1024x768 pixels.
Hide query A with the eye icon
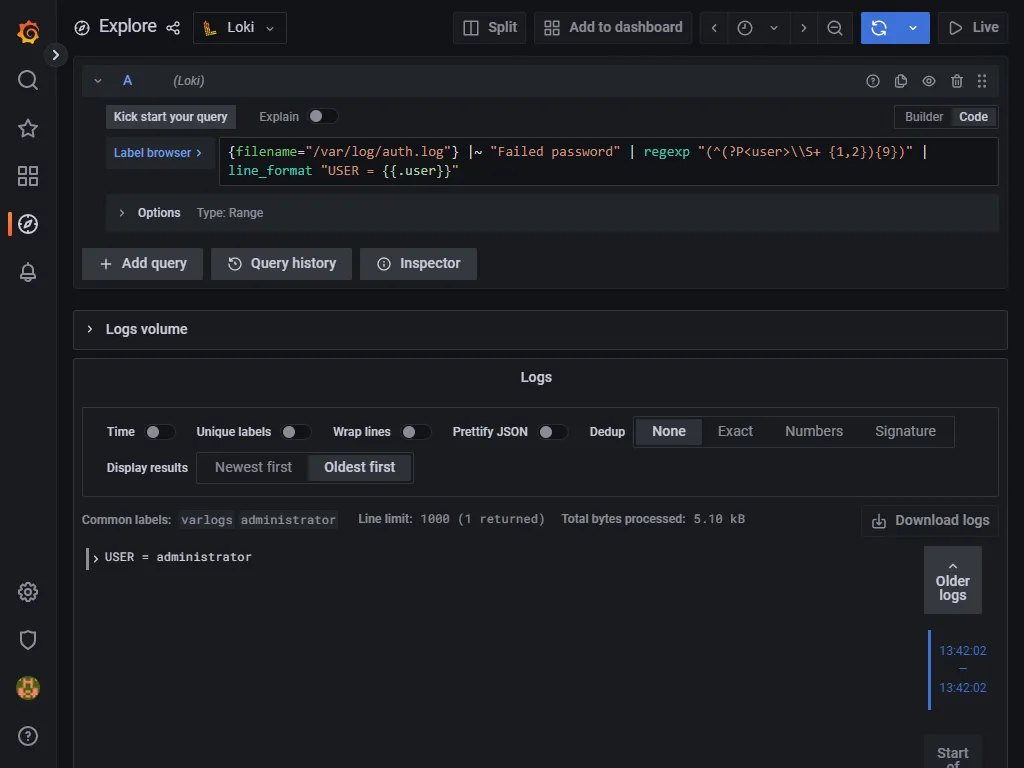pos(929,81)
